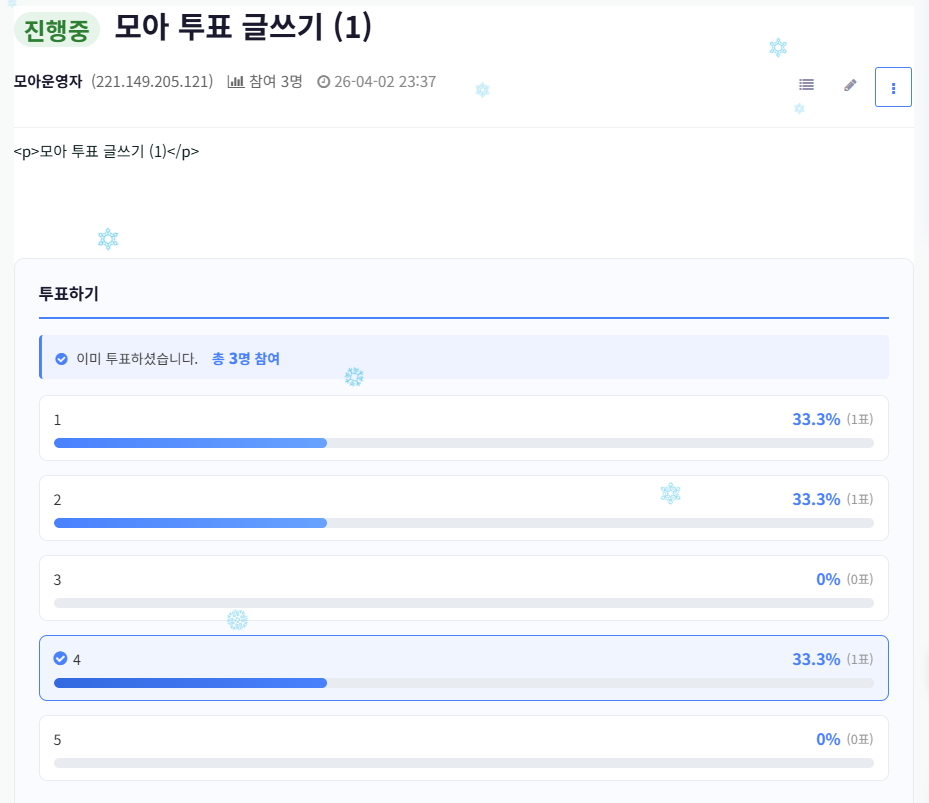Click the 총 3명 참여 text
The image size is (929, 803).
click(x=246, y=358)
